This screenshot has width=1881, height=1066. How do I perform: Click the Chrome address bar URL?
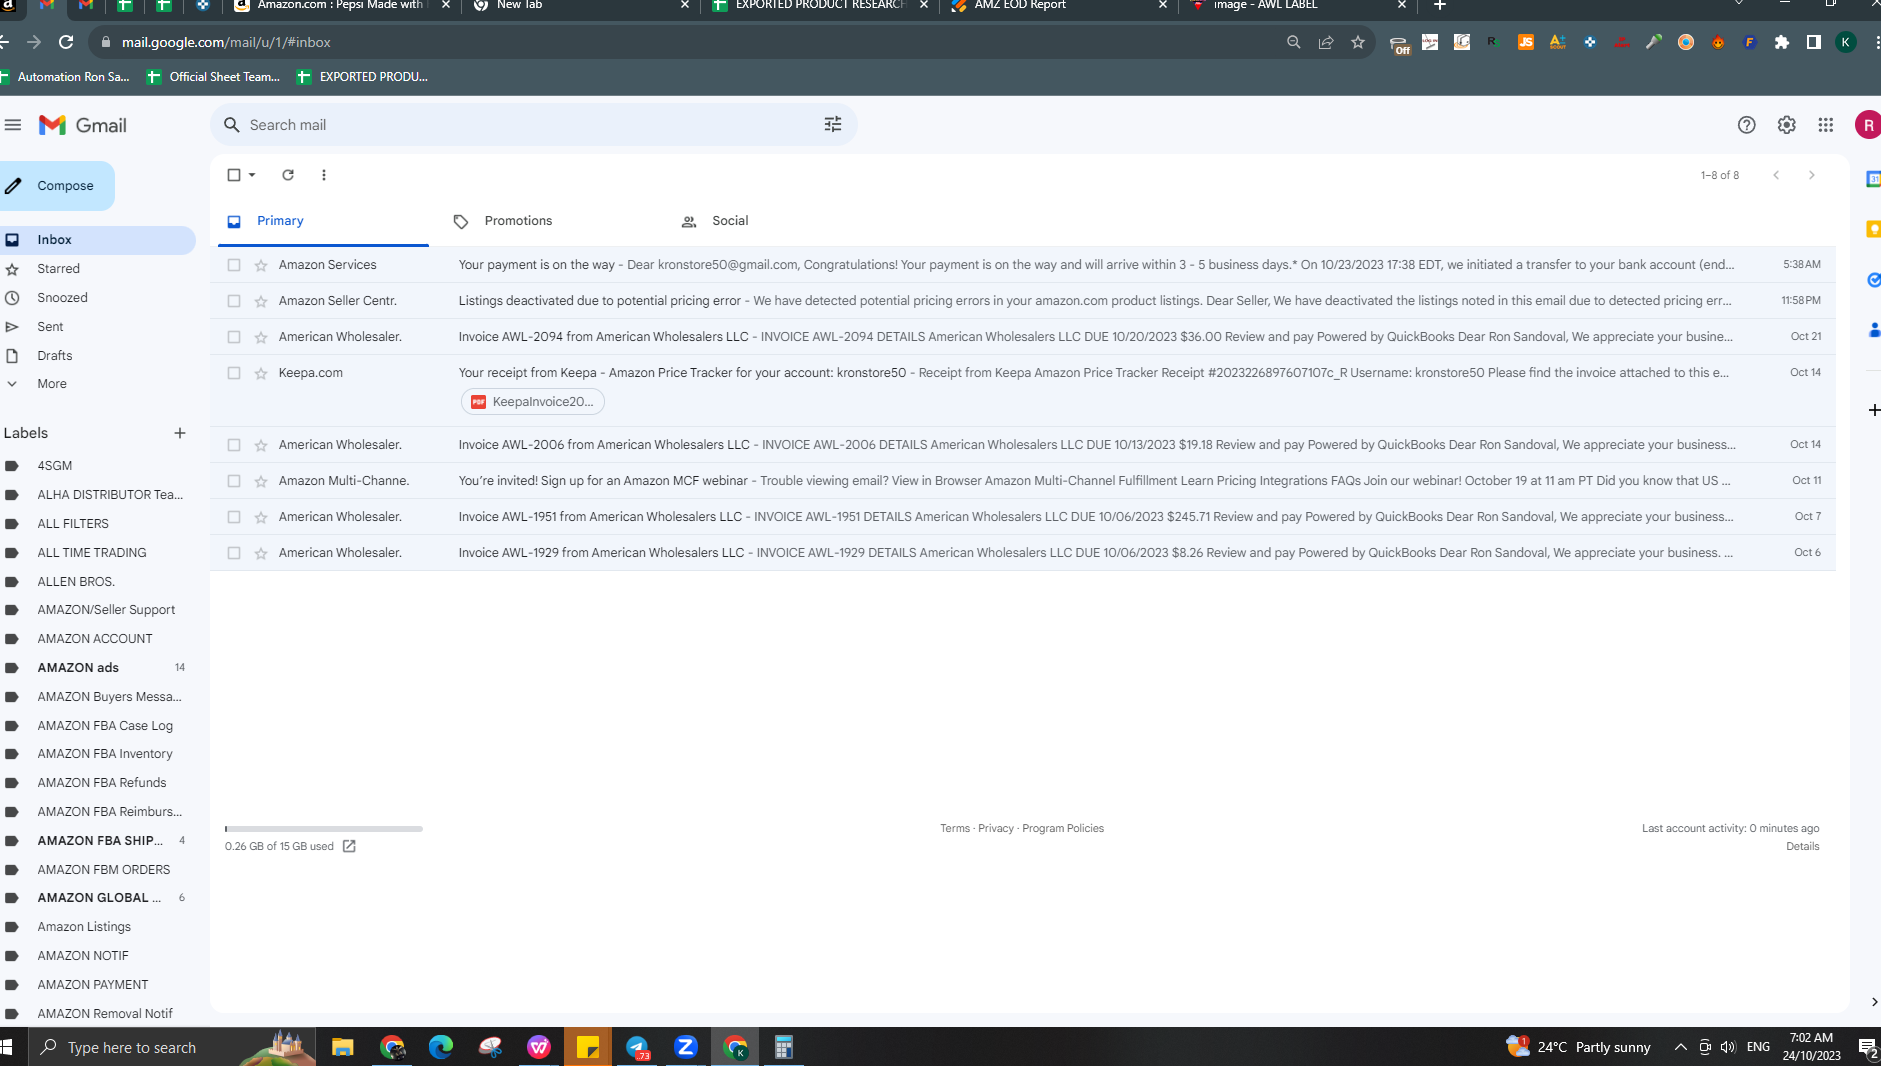coord(226,42)
